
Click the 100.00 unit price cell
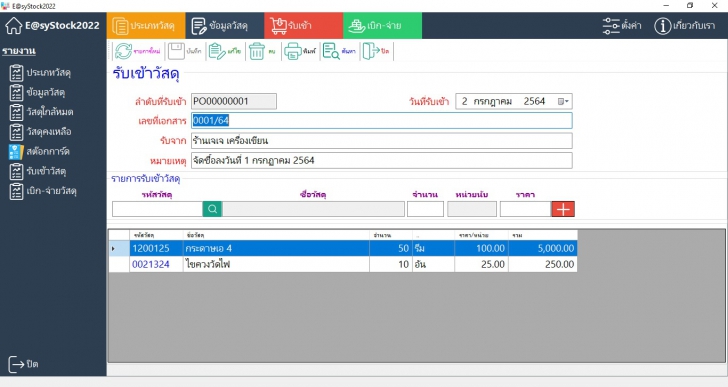481,248
